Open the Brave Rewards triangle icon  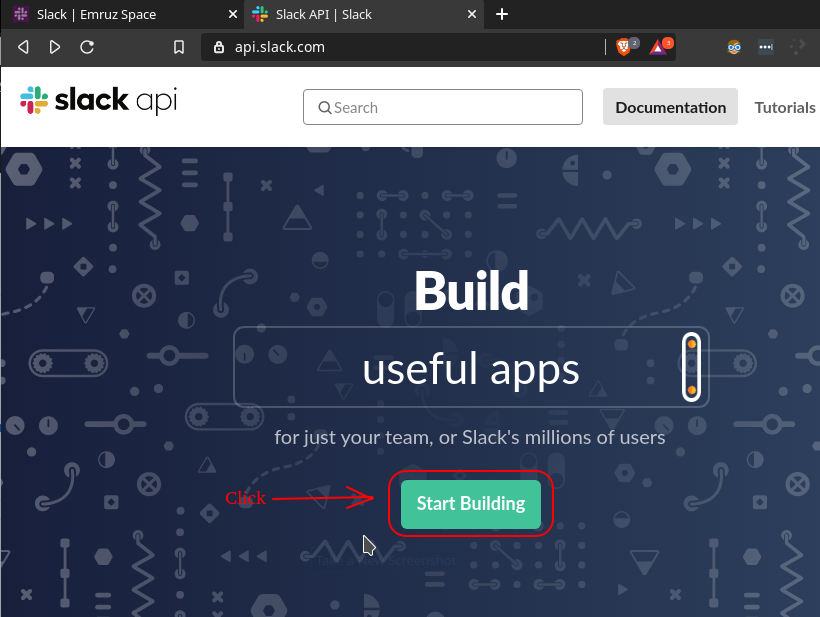tap(658, 48)
